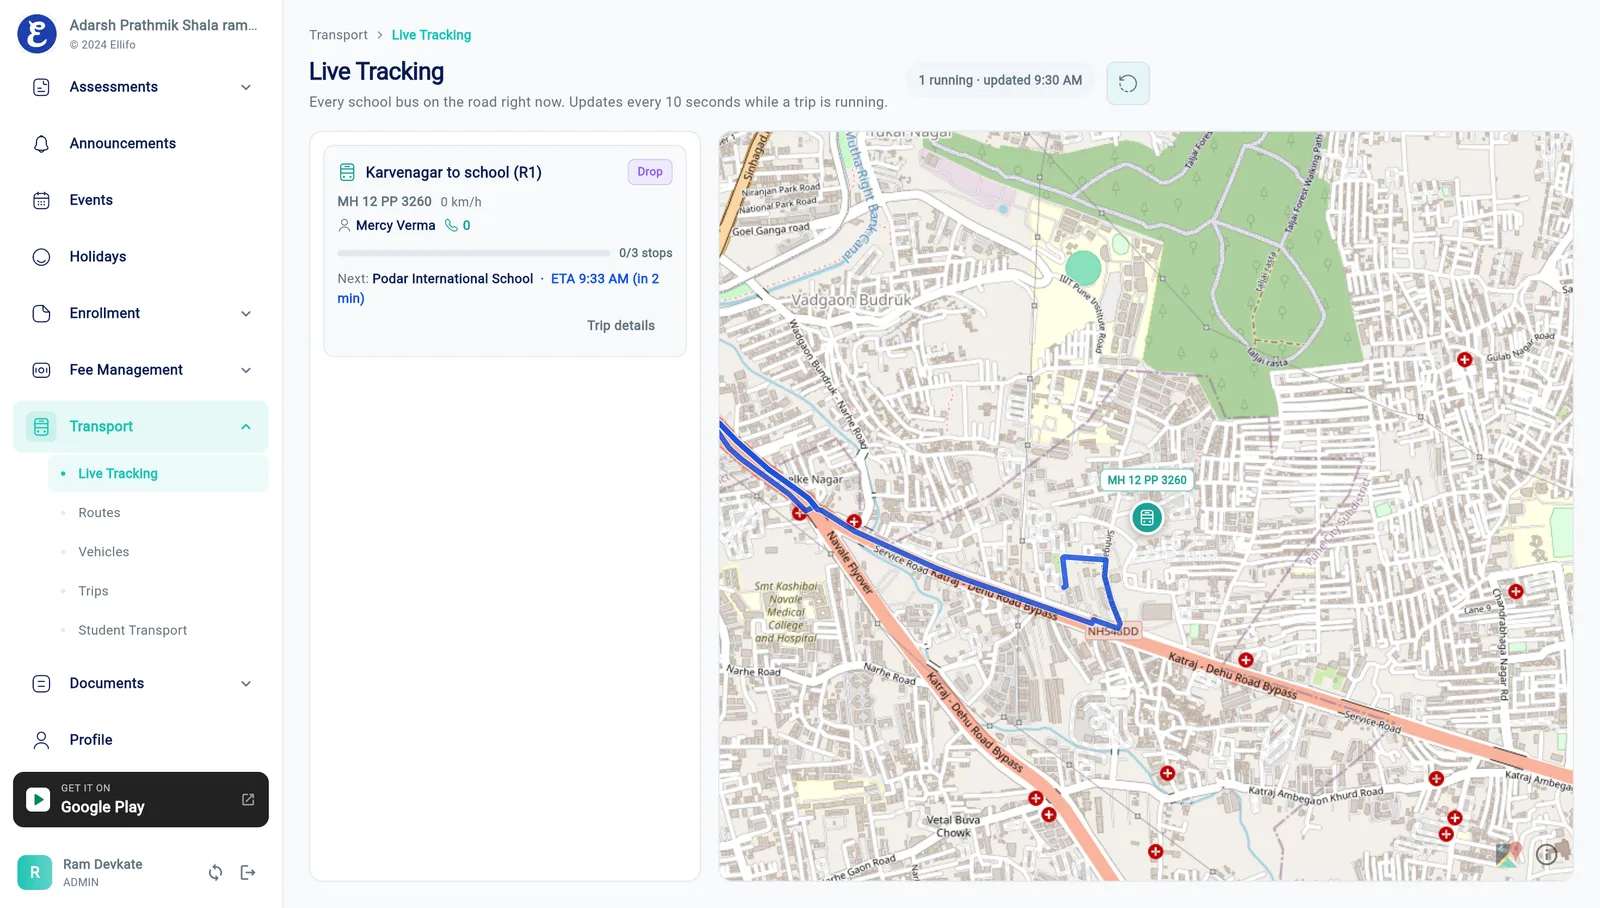
Task: Click the Transport sidebar bus icon
Action: pyautogui.click(x=41, y=427)
